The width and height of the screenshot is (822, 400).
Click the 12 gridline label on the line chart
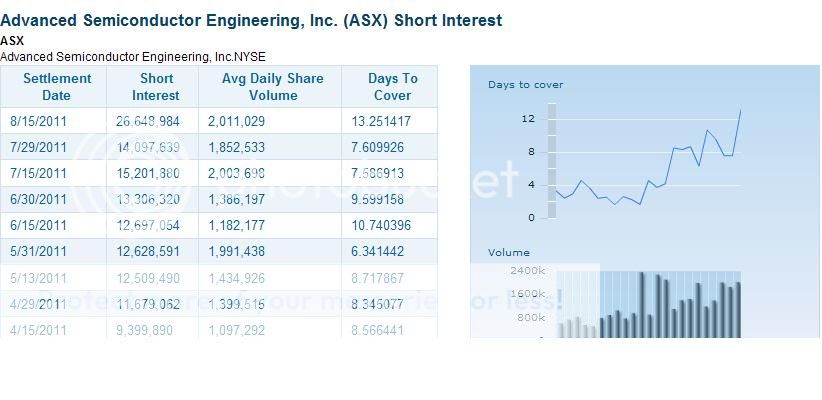click(x=527, y=119)
